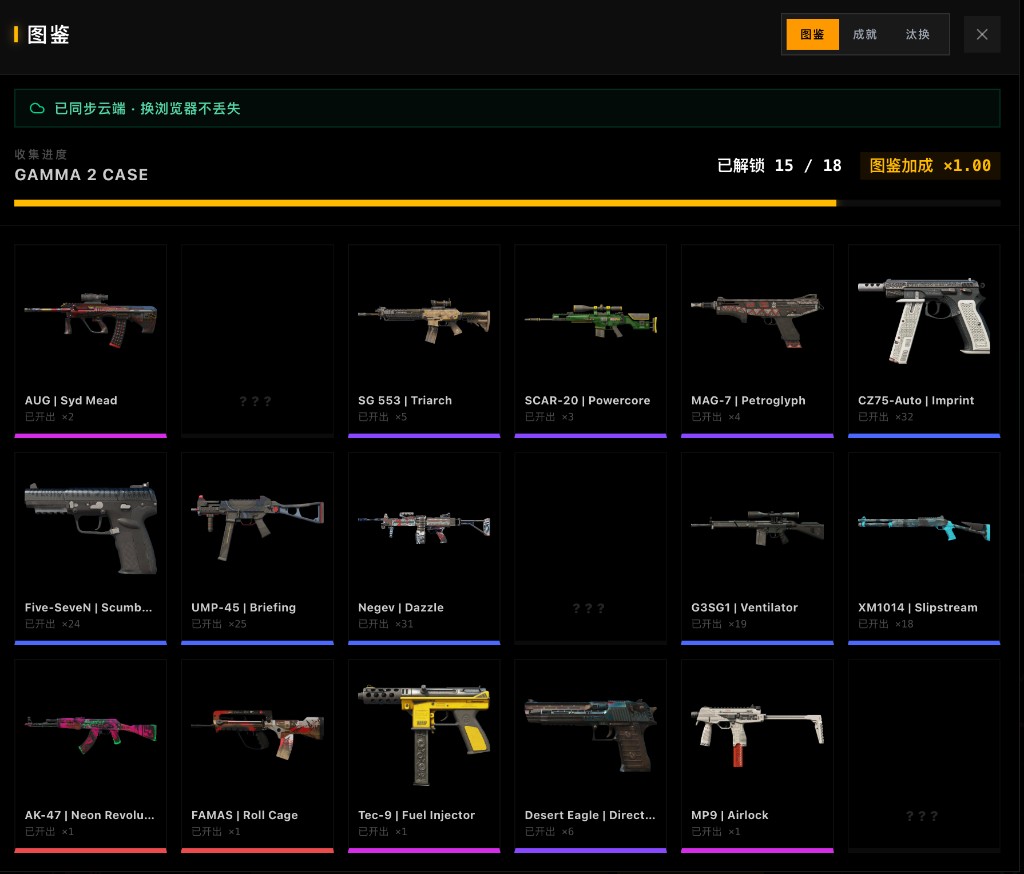The width and height of the screenshot is (1024, 874).
Task: Click the 已开出 ×24 count under Five-SeveN
Action: click(x=52, y=624)
